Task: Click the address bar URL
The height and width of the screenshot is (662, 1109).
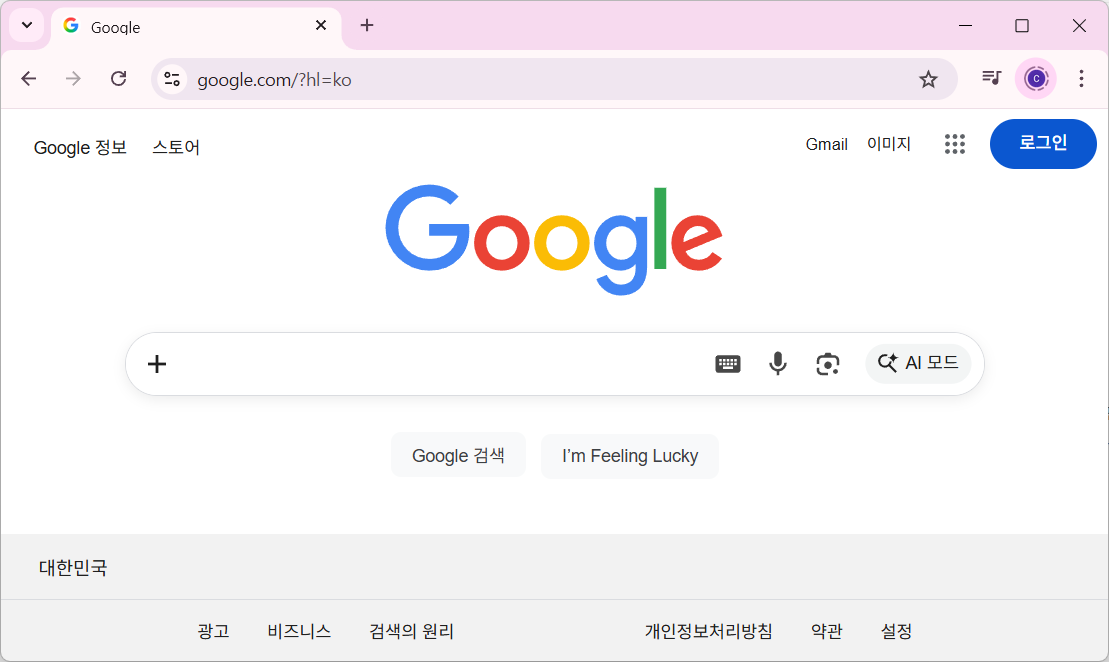Action: [x=274, y=80]
